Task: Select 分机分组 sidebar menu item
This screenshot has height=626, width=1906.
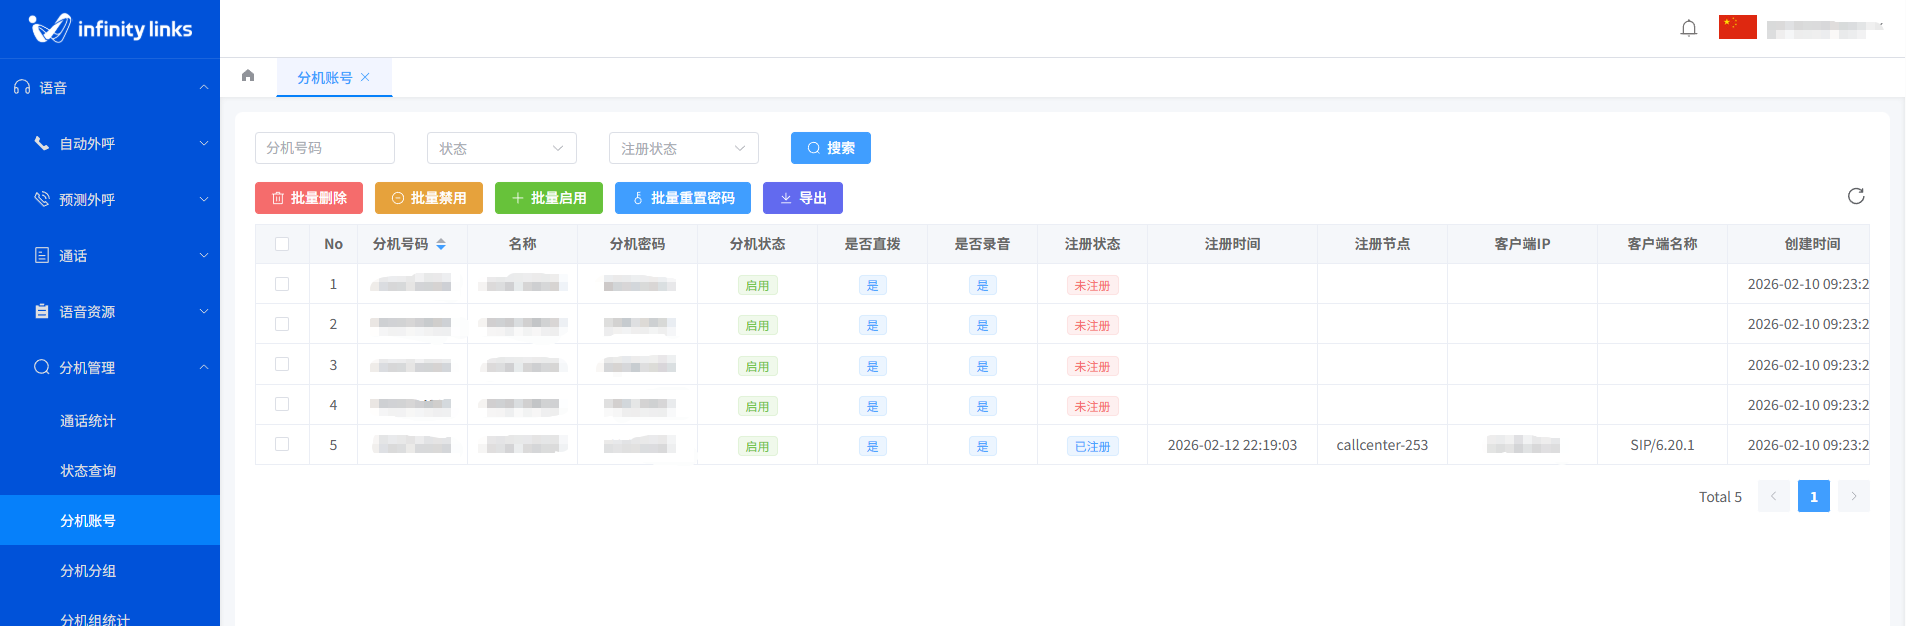Action: (x=88, y=571)
